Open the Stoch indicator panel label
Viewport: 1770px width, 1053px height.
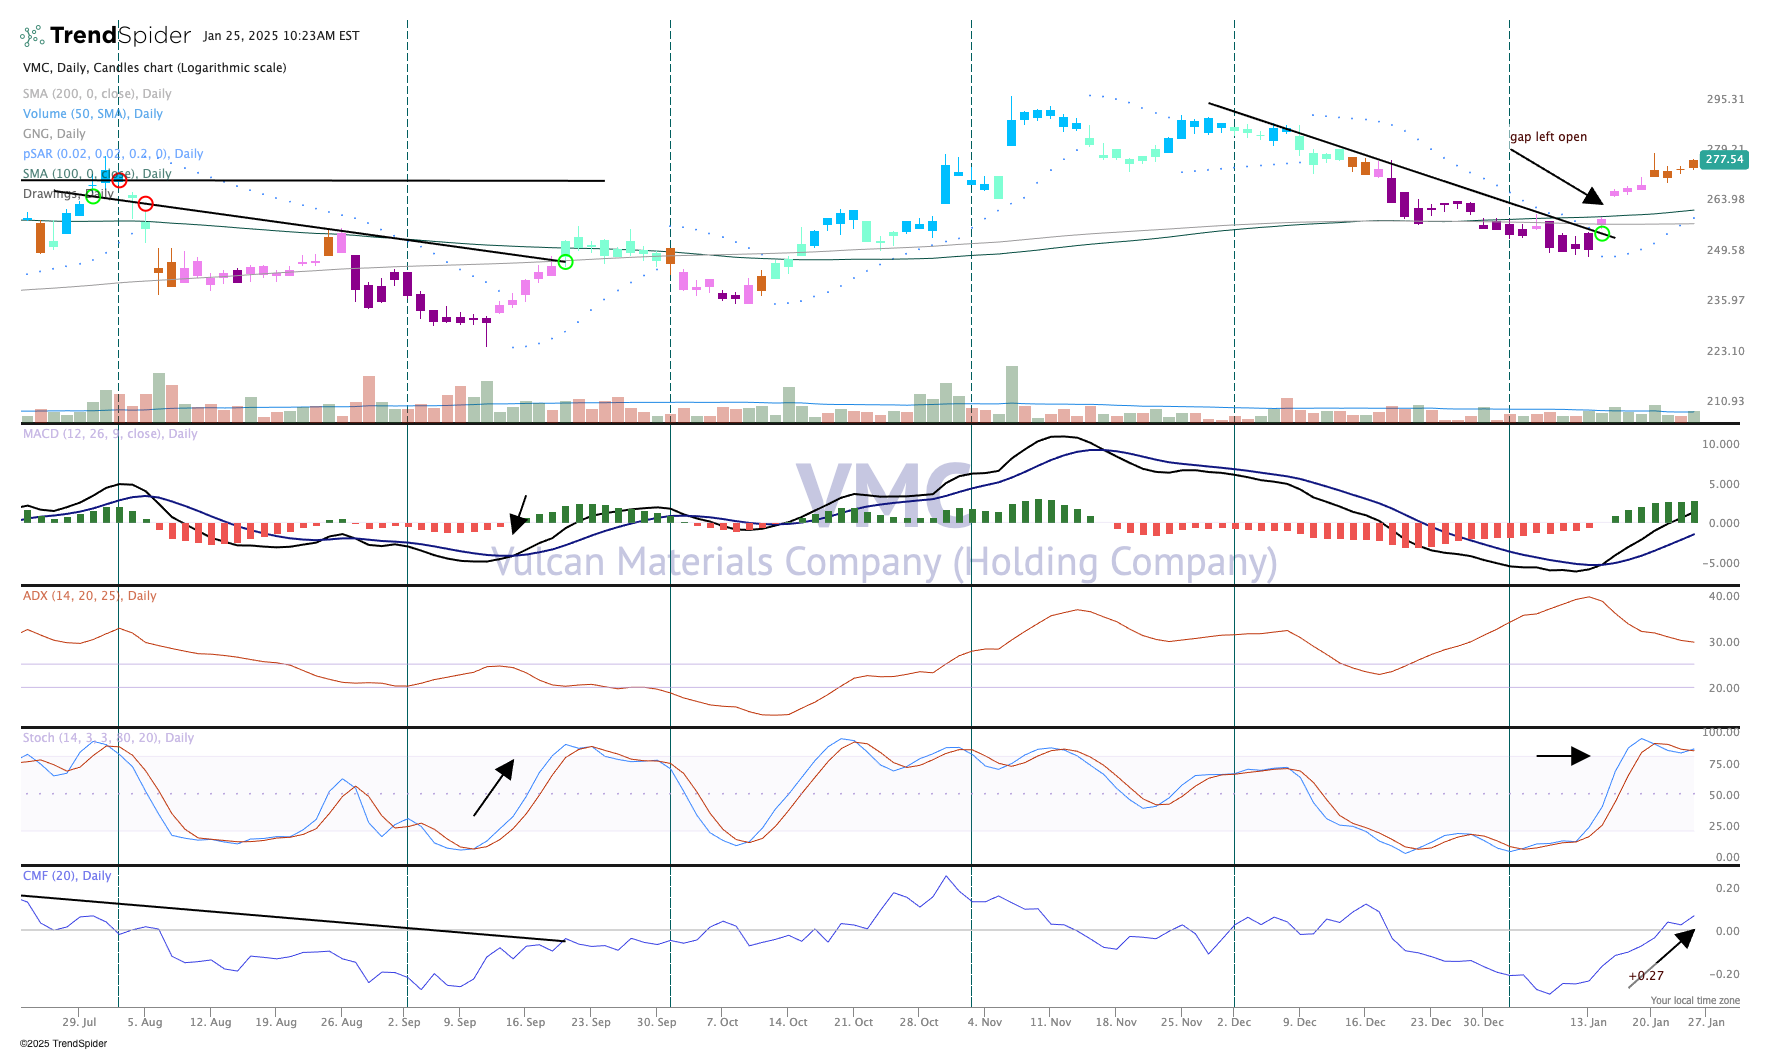tap(108, 738)
